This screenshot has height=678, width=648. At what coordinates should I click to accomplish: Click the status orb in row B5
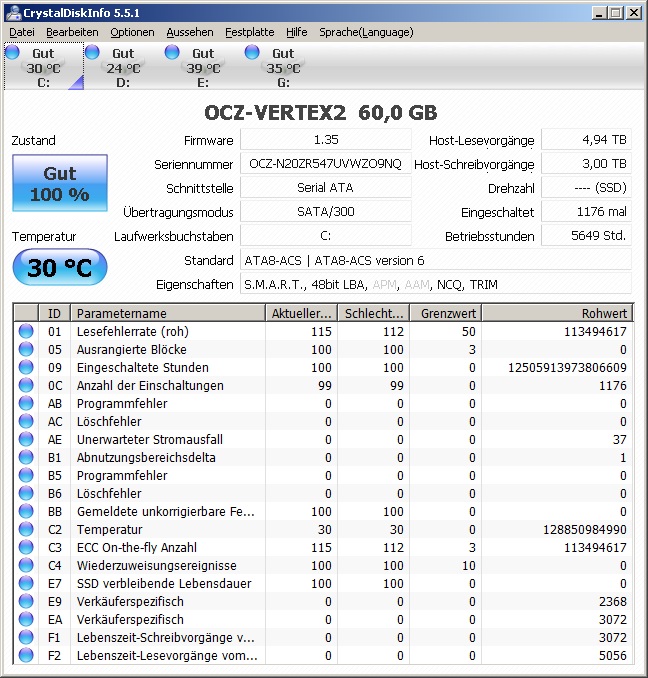[x=26, y=476]
